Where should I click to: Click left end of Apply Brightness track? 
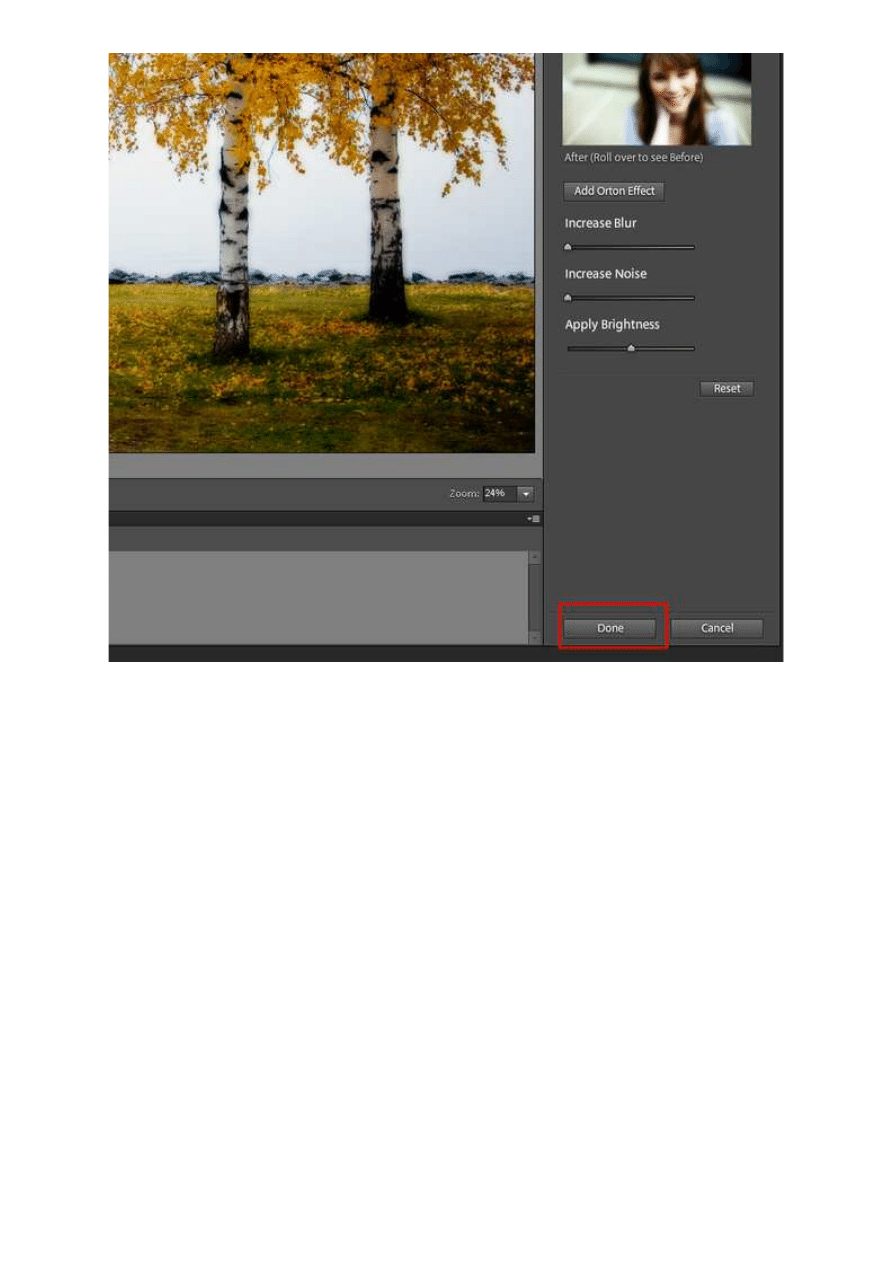click(x=570, y=348)
